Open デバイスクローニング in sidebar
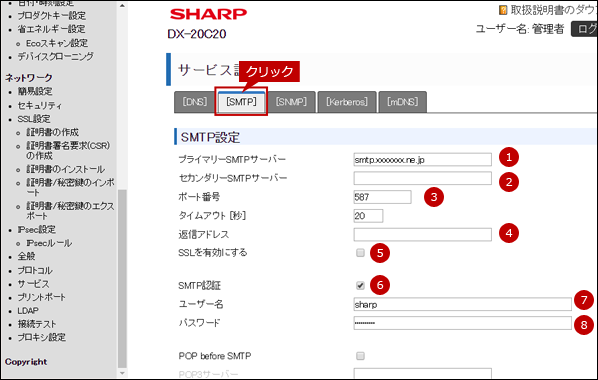The height and width of the screenshot is (380, 598). [55, 56]
